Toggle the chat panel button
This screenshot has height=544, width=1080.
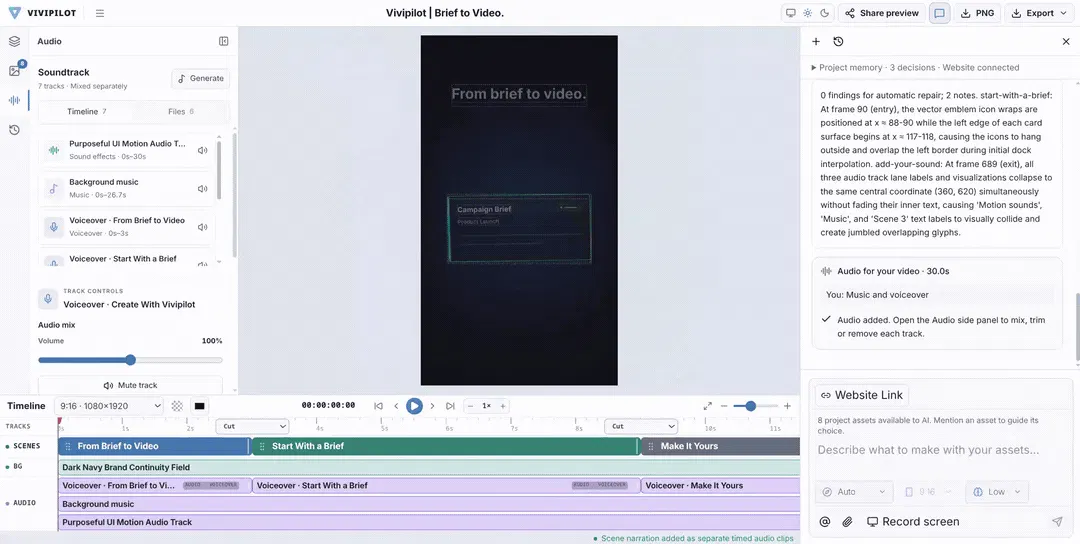939,13
